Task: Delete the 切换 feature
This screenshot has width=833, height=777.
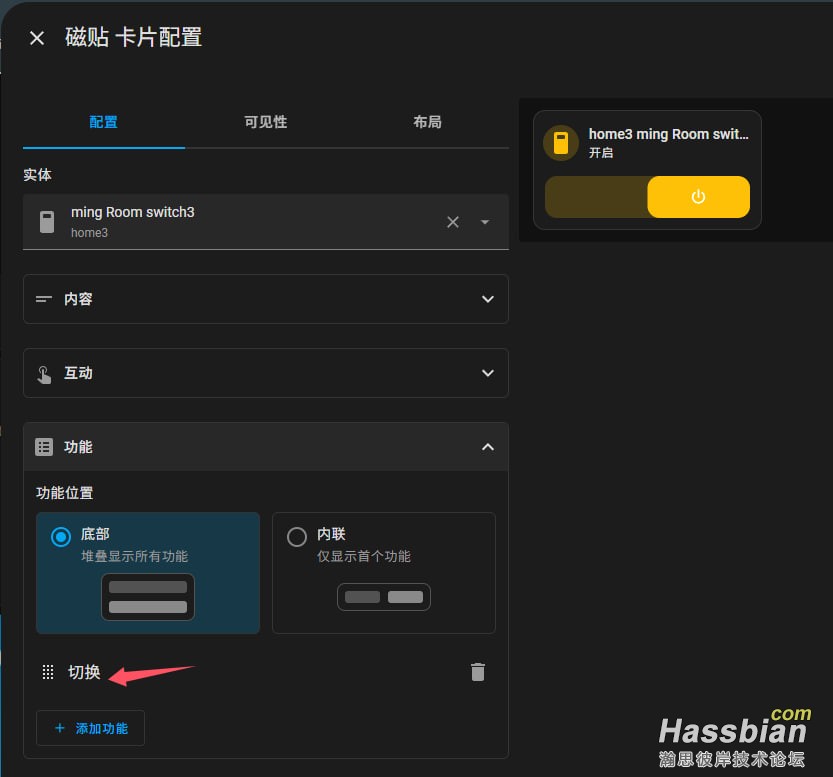Action: click(478, 672)
